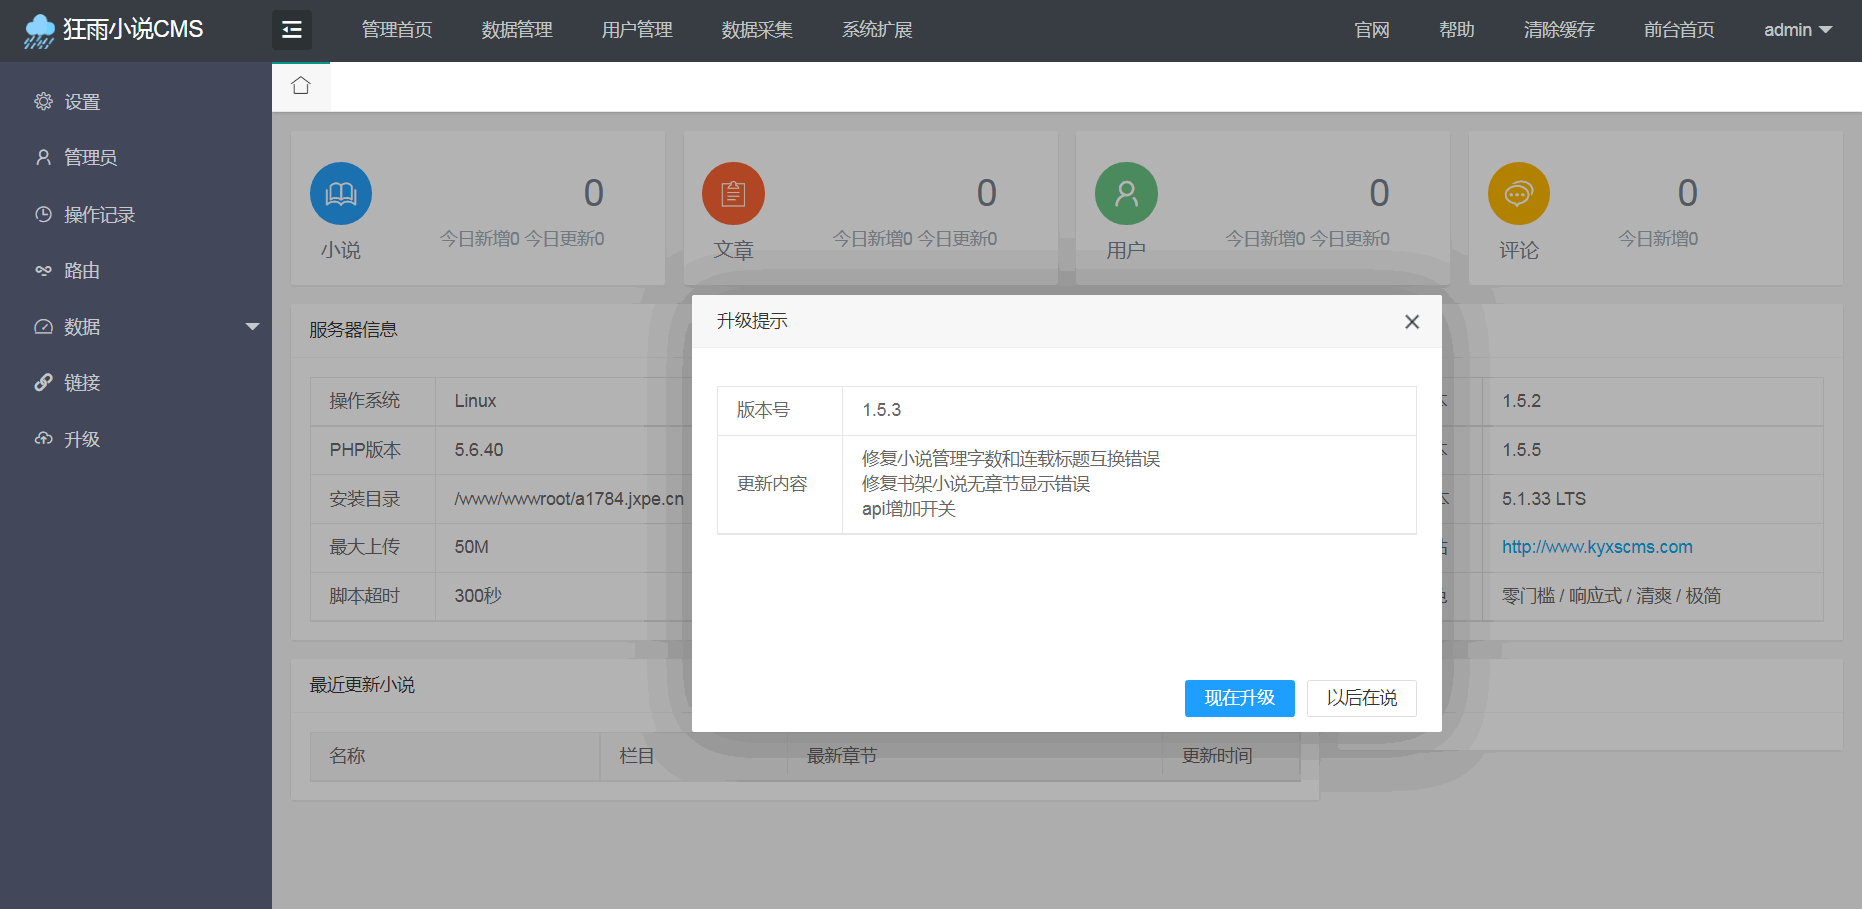Go to 路由 in the sidebar
Image resolution: width=1862 pixels, height=909 pixels.
coord(82,271)
